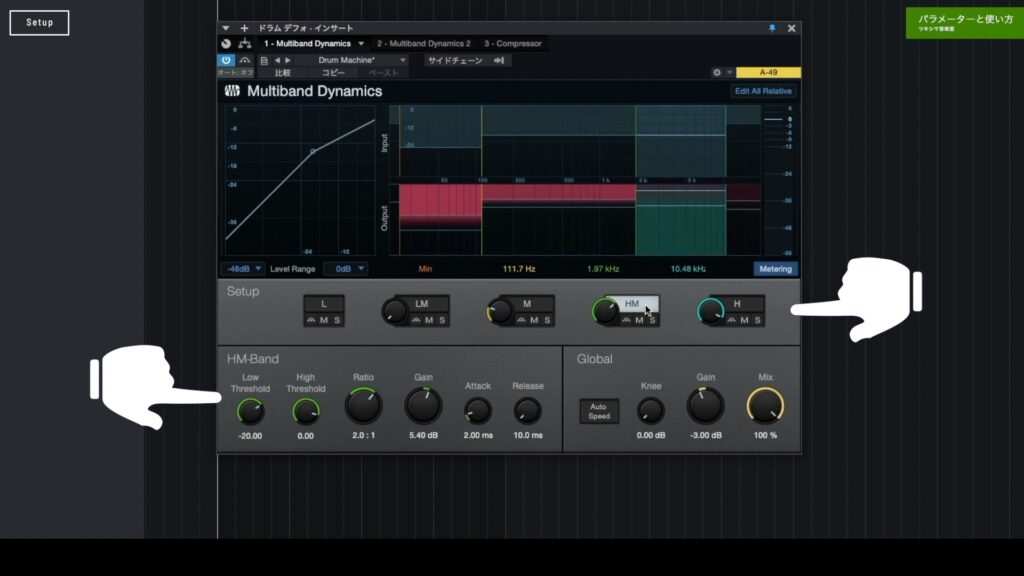Click the sidechain input arrow icon

(x=499, y=60)
